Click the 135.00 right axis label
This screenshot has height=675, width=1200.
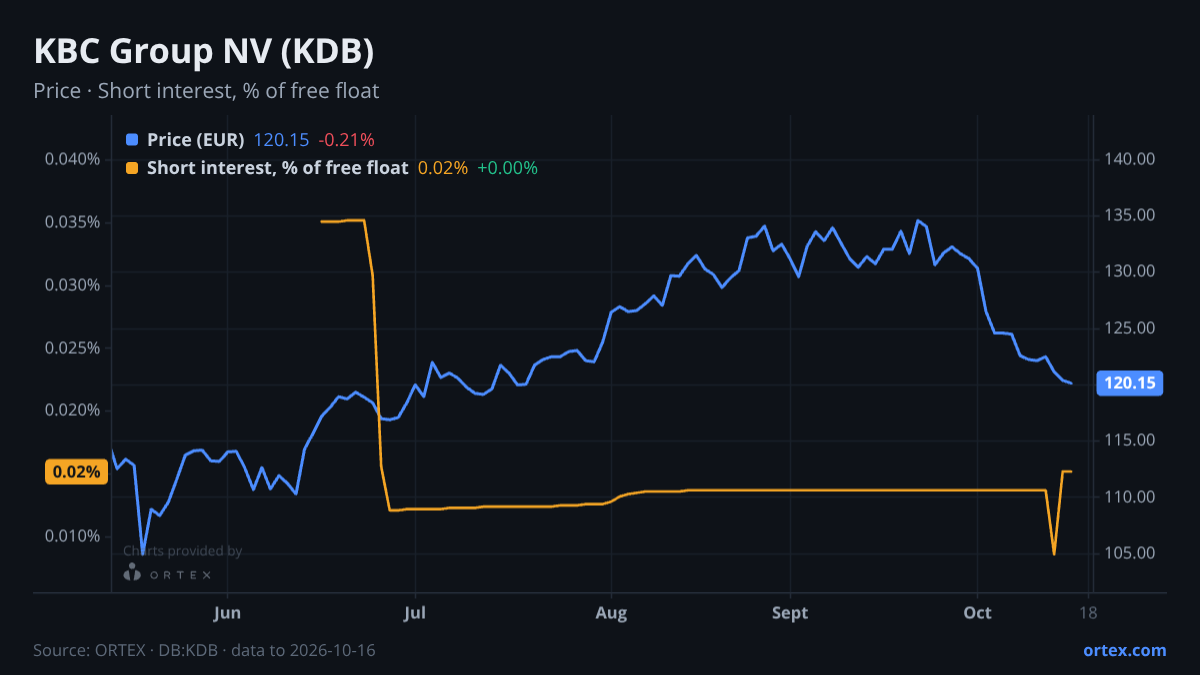(1130, 215)
